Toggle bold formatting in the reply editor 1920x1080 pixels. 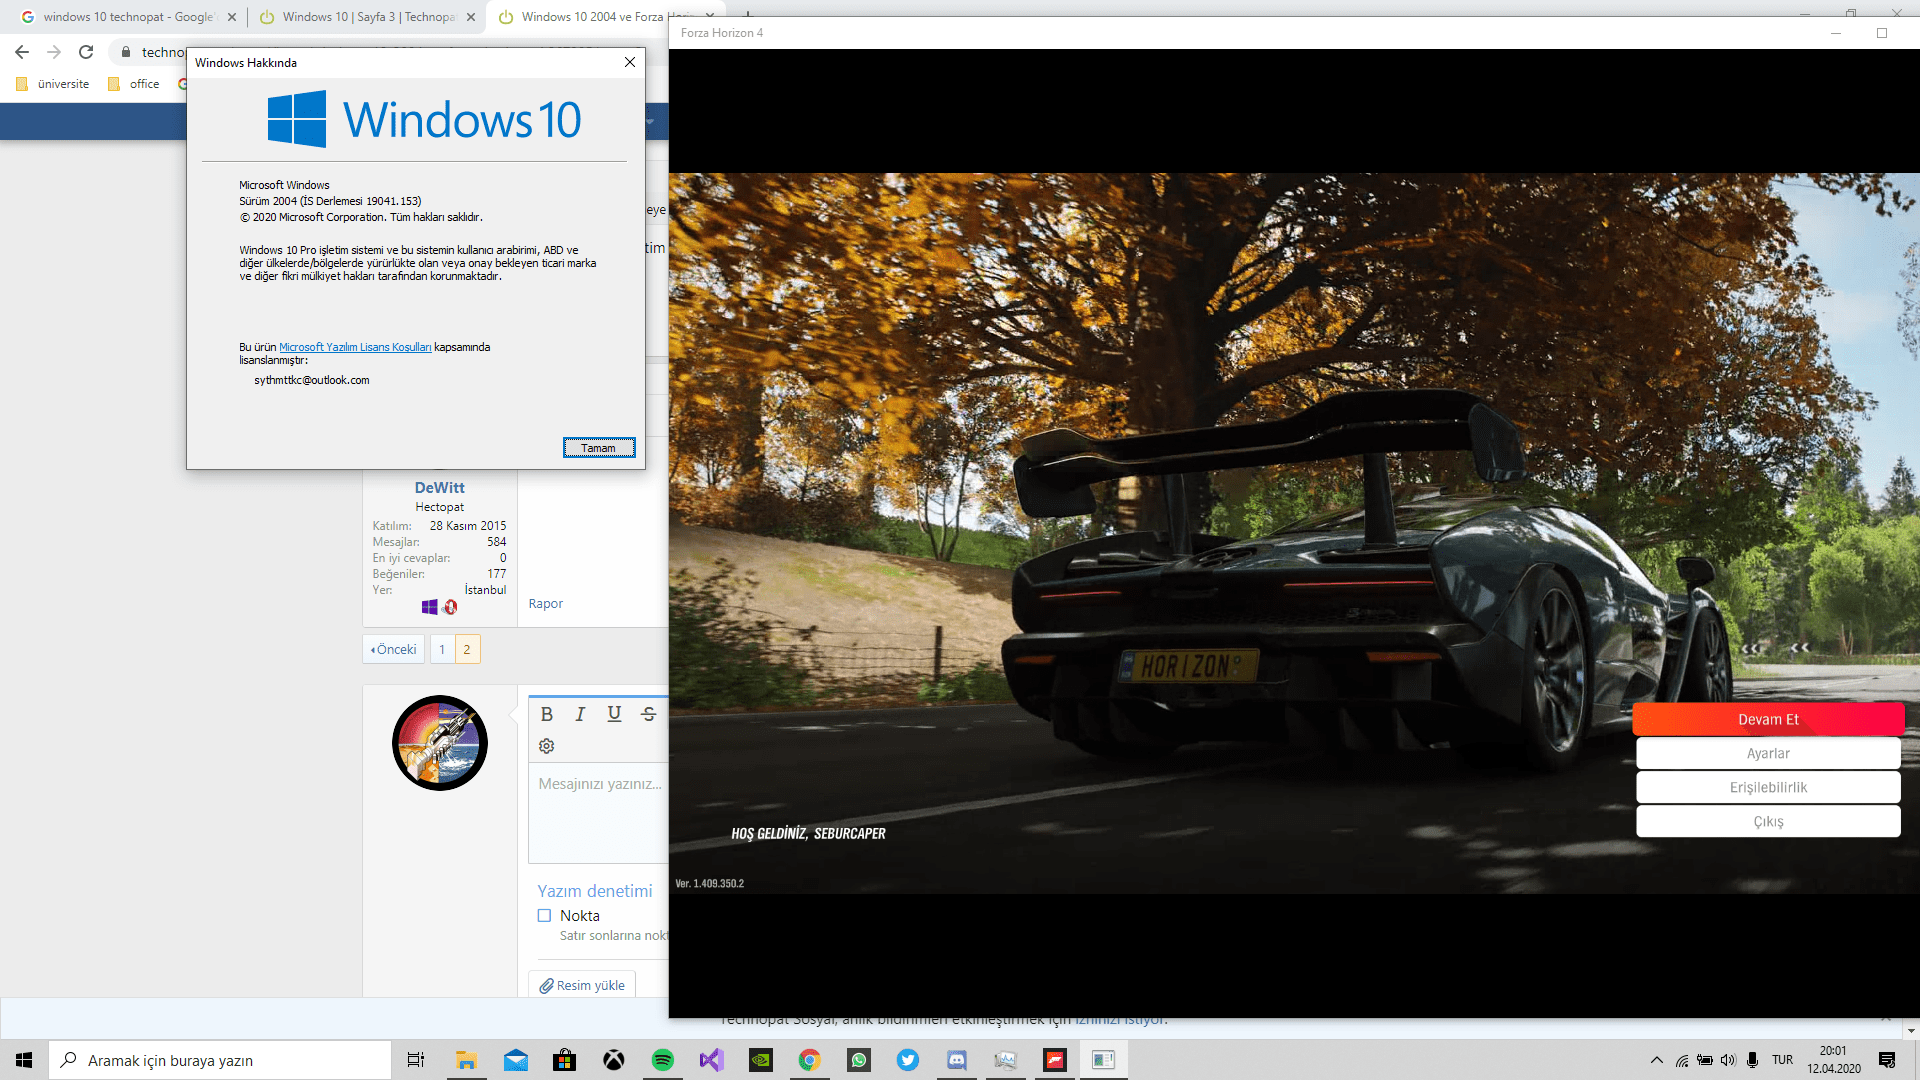[546, 714]
